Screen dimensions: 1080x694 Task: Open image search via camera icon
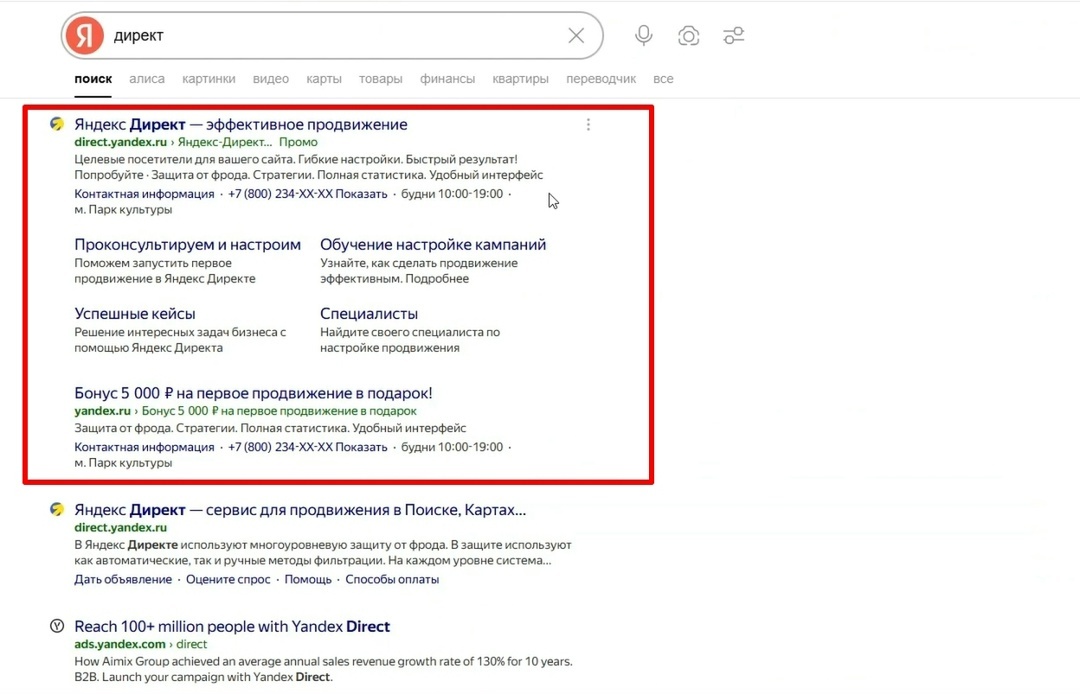[x=688, y=35]
